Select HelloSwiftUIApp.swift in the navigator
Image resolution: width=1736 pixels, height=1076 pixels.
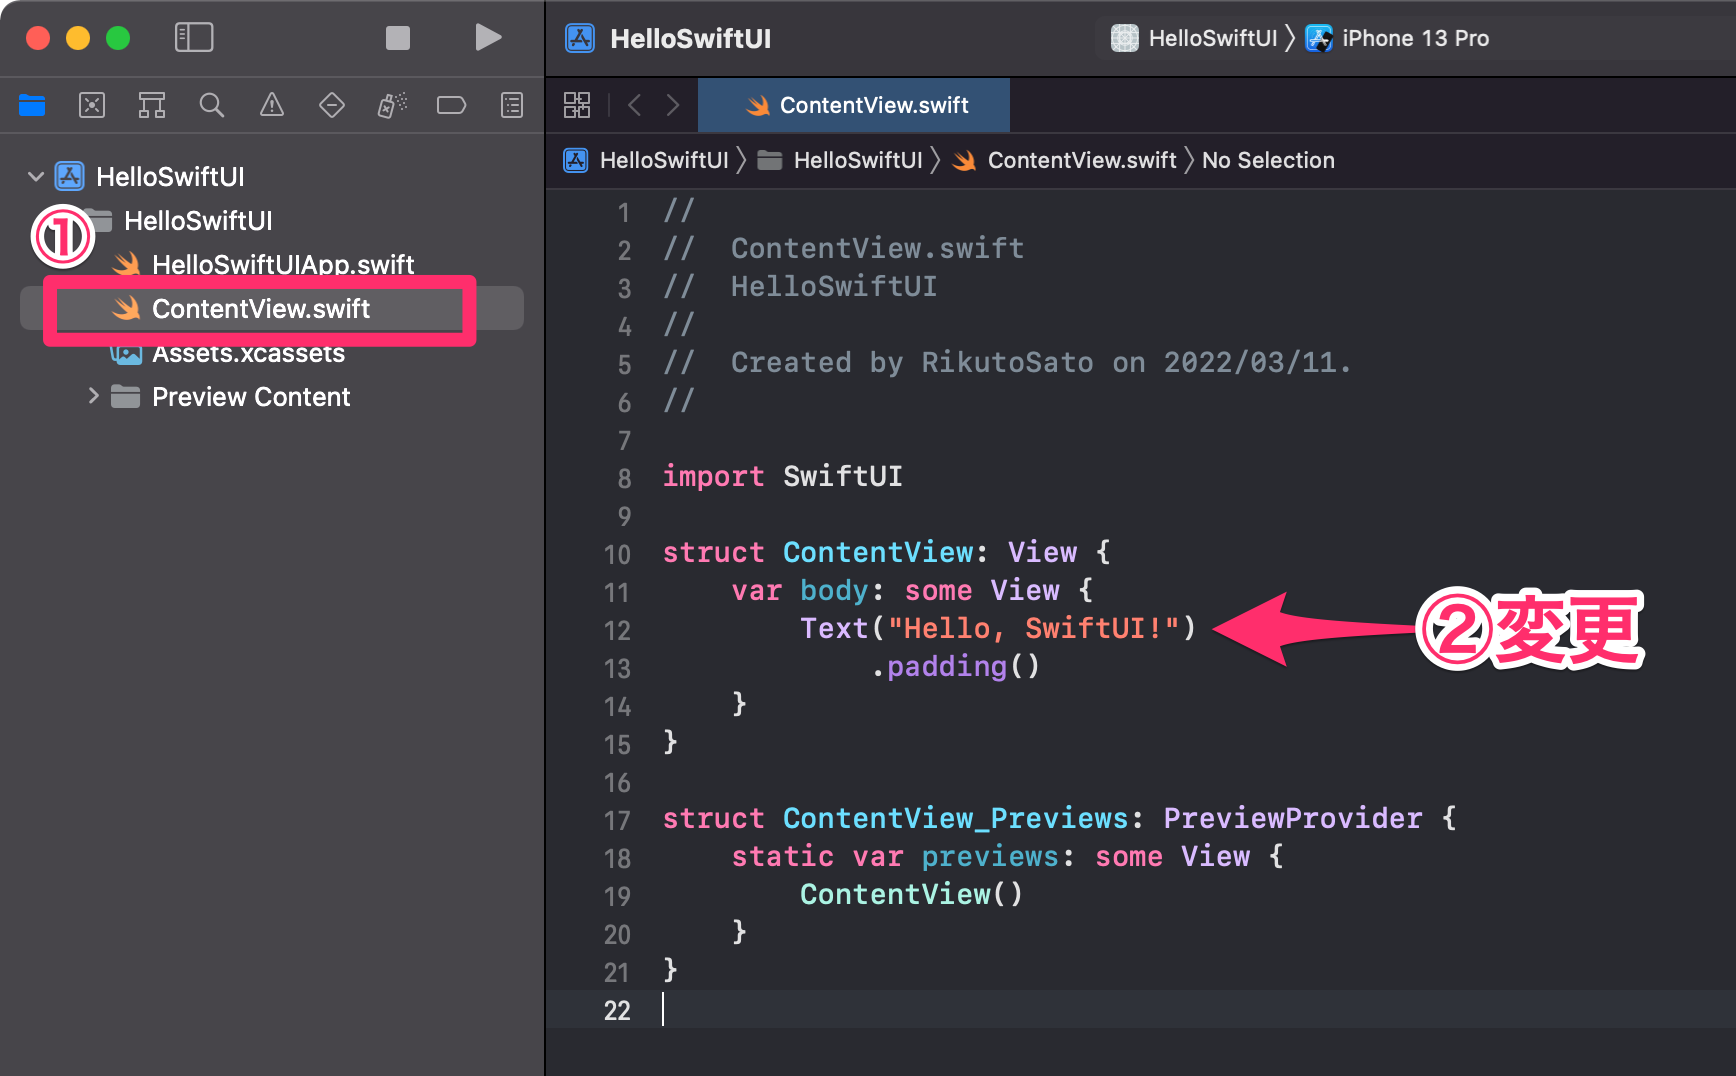(x=283, y=264)
